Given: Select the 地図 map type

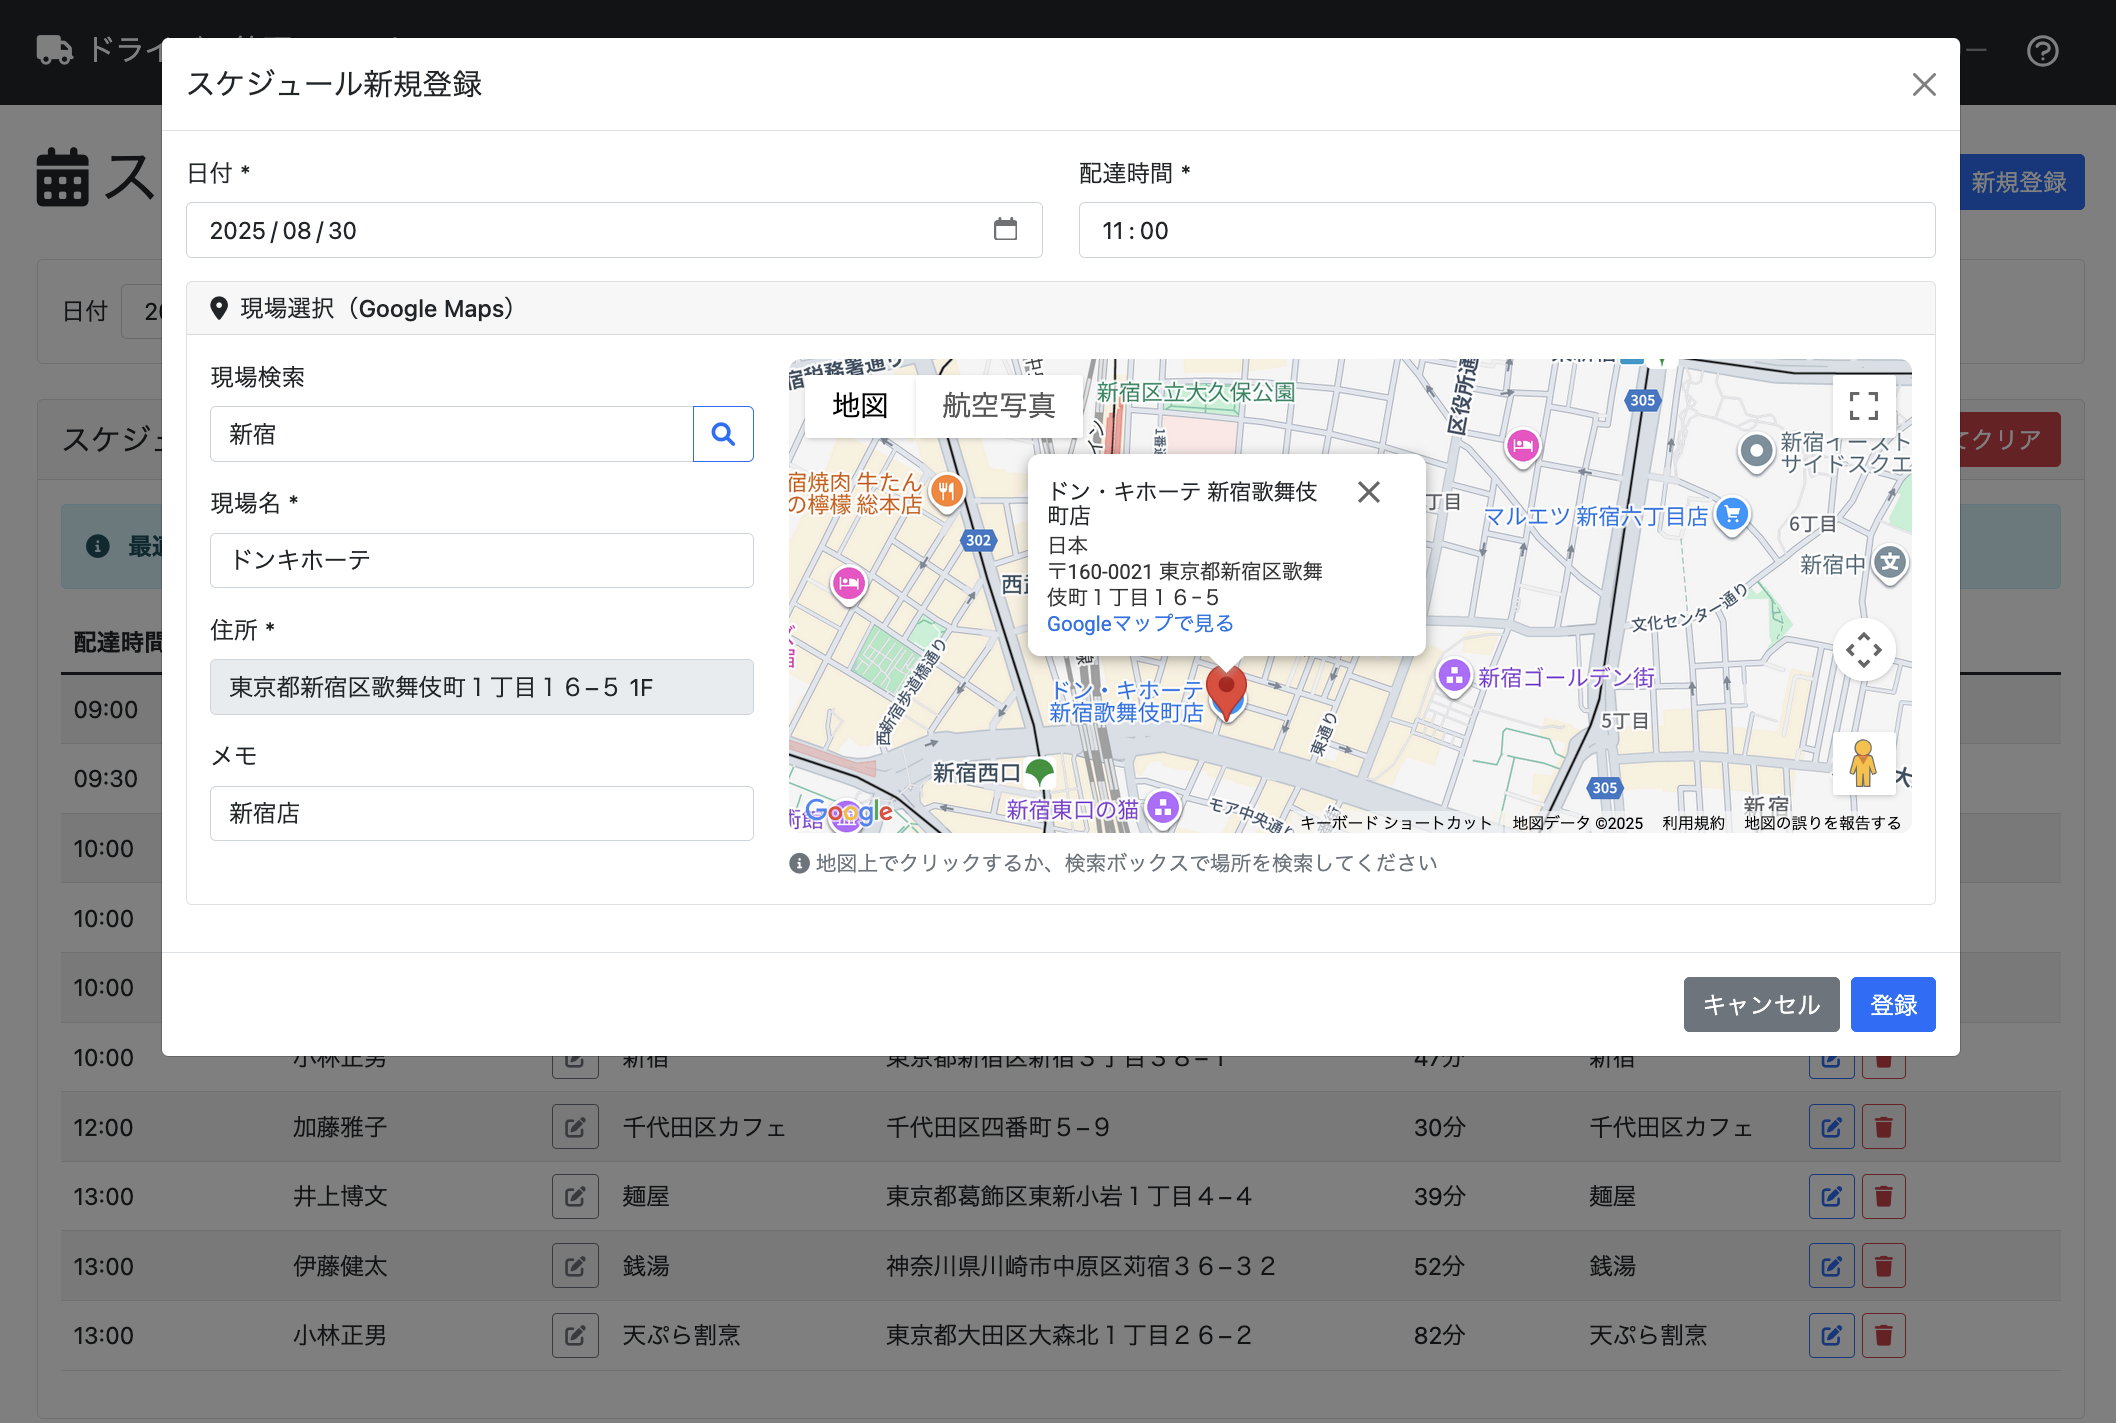Looking at the screenshot, I should pos(860,406).
